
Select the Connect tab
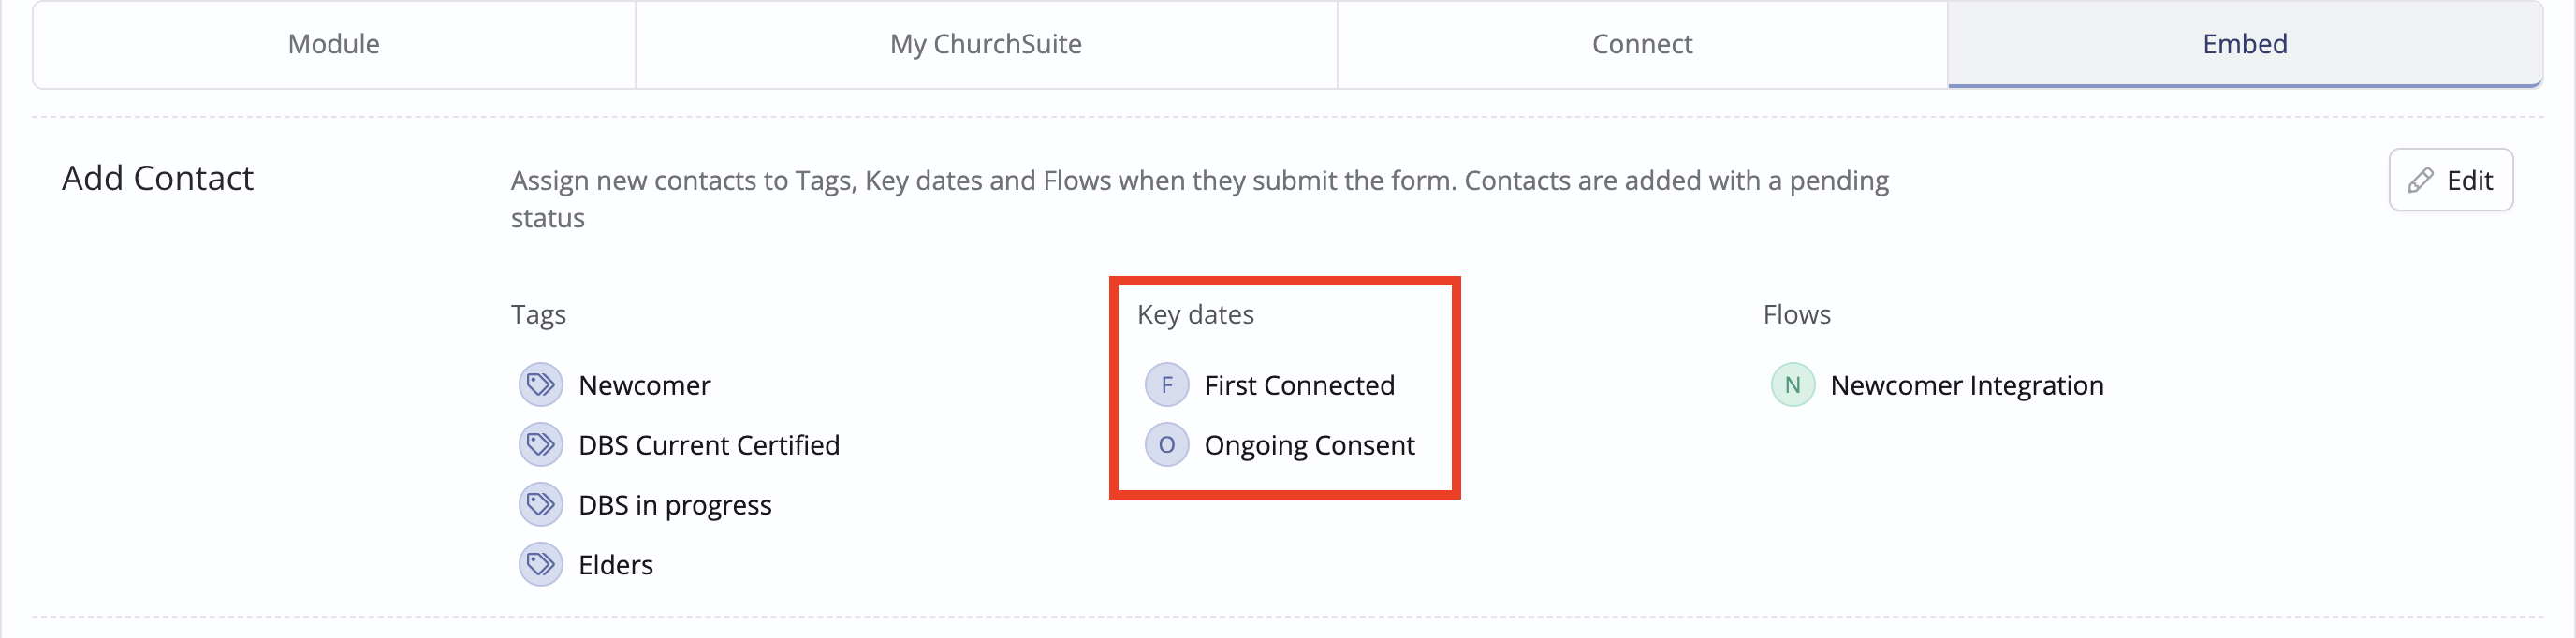point(1642,44)
